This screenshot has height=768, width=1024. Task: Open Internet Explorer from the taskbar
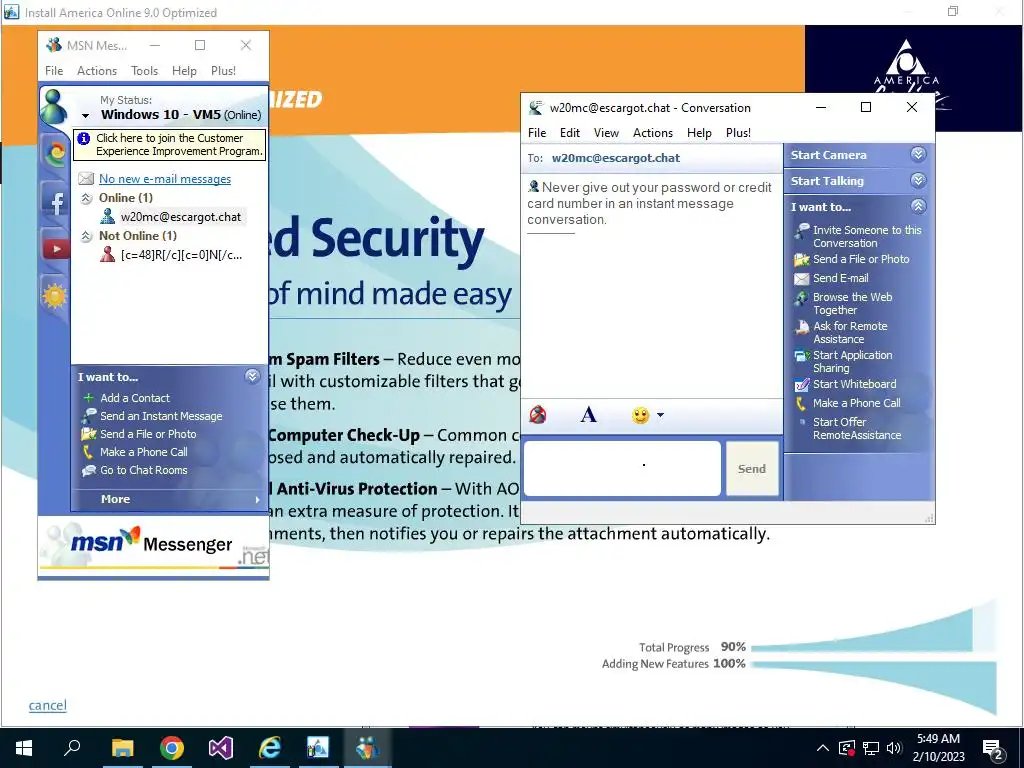point(270,747)
